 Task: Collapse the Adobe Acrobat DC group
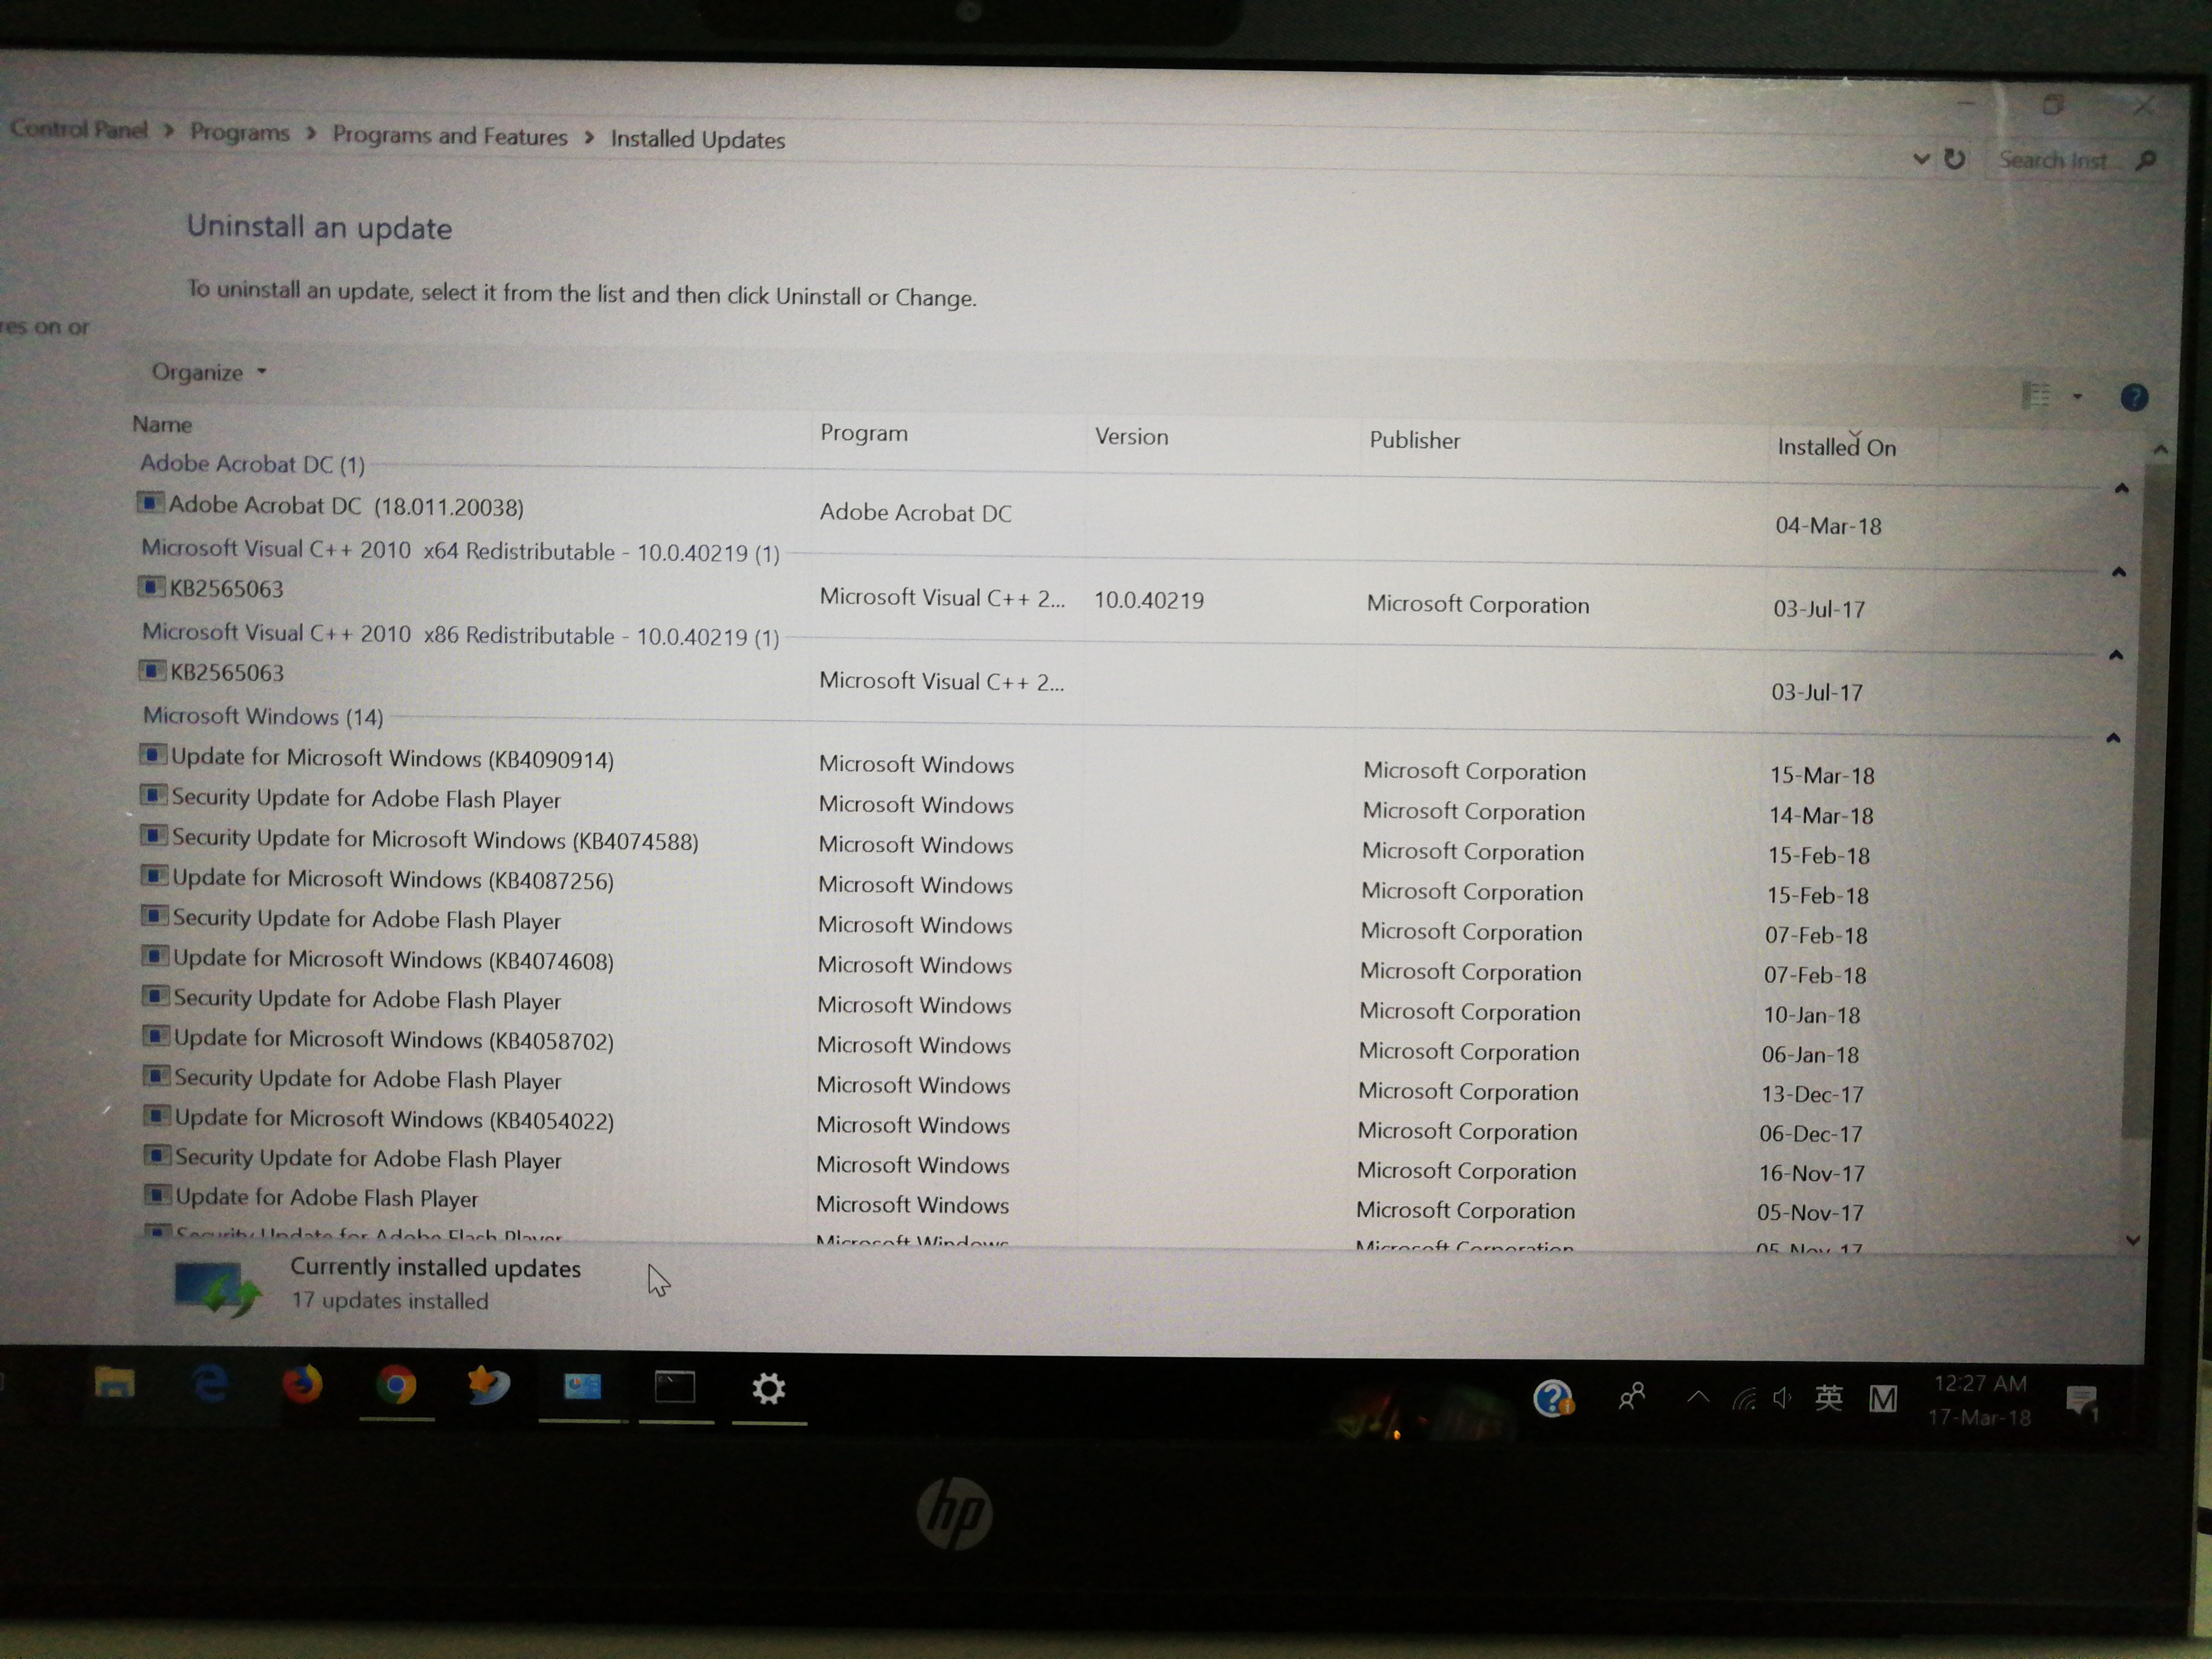pyautogui.click(x=2121, y=488)
